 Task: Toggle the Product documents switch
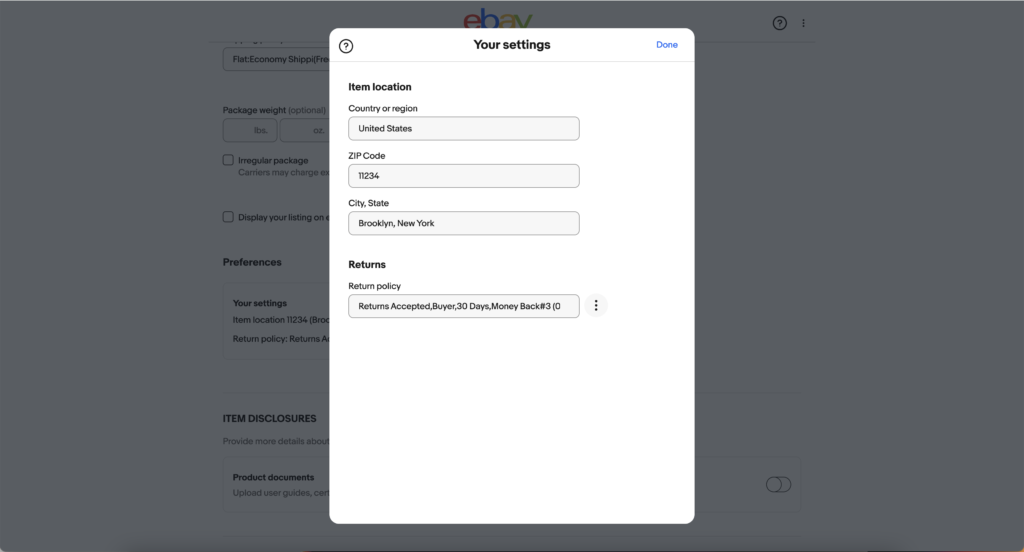pyautogui.click(x=778, y=485)
